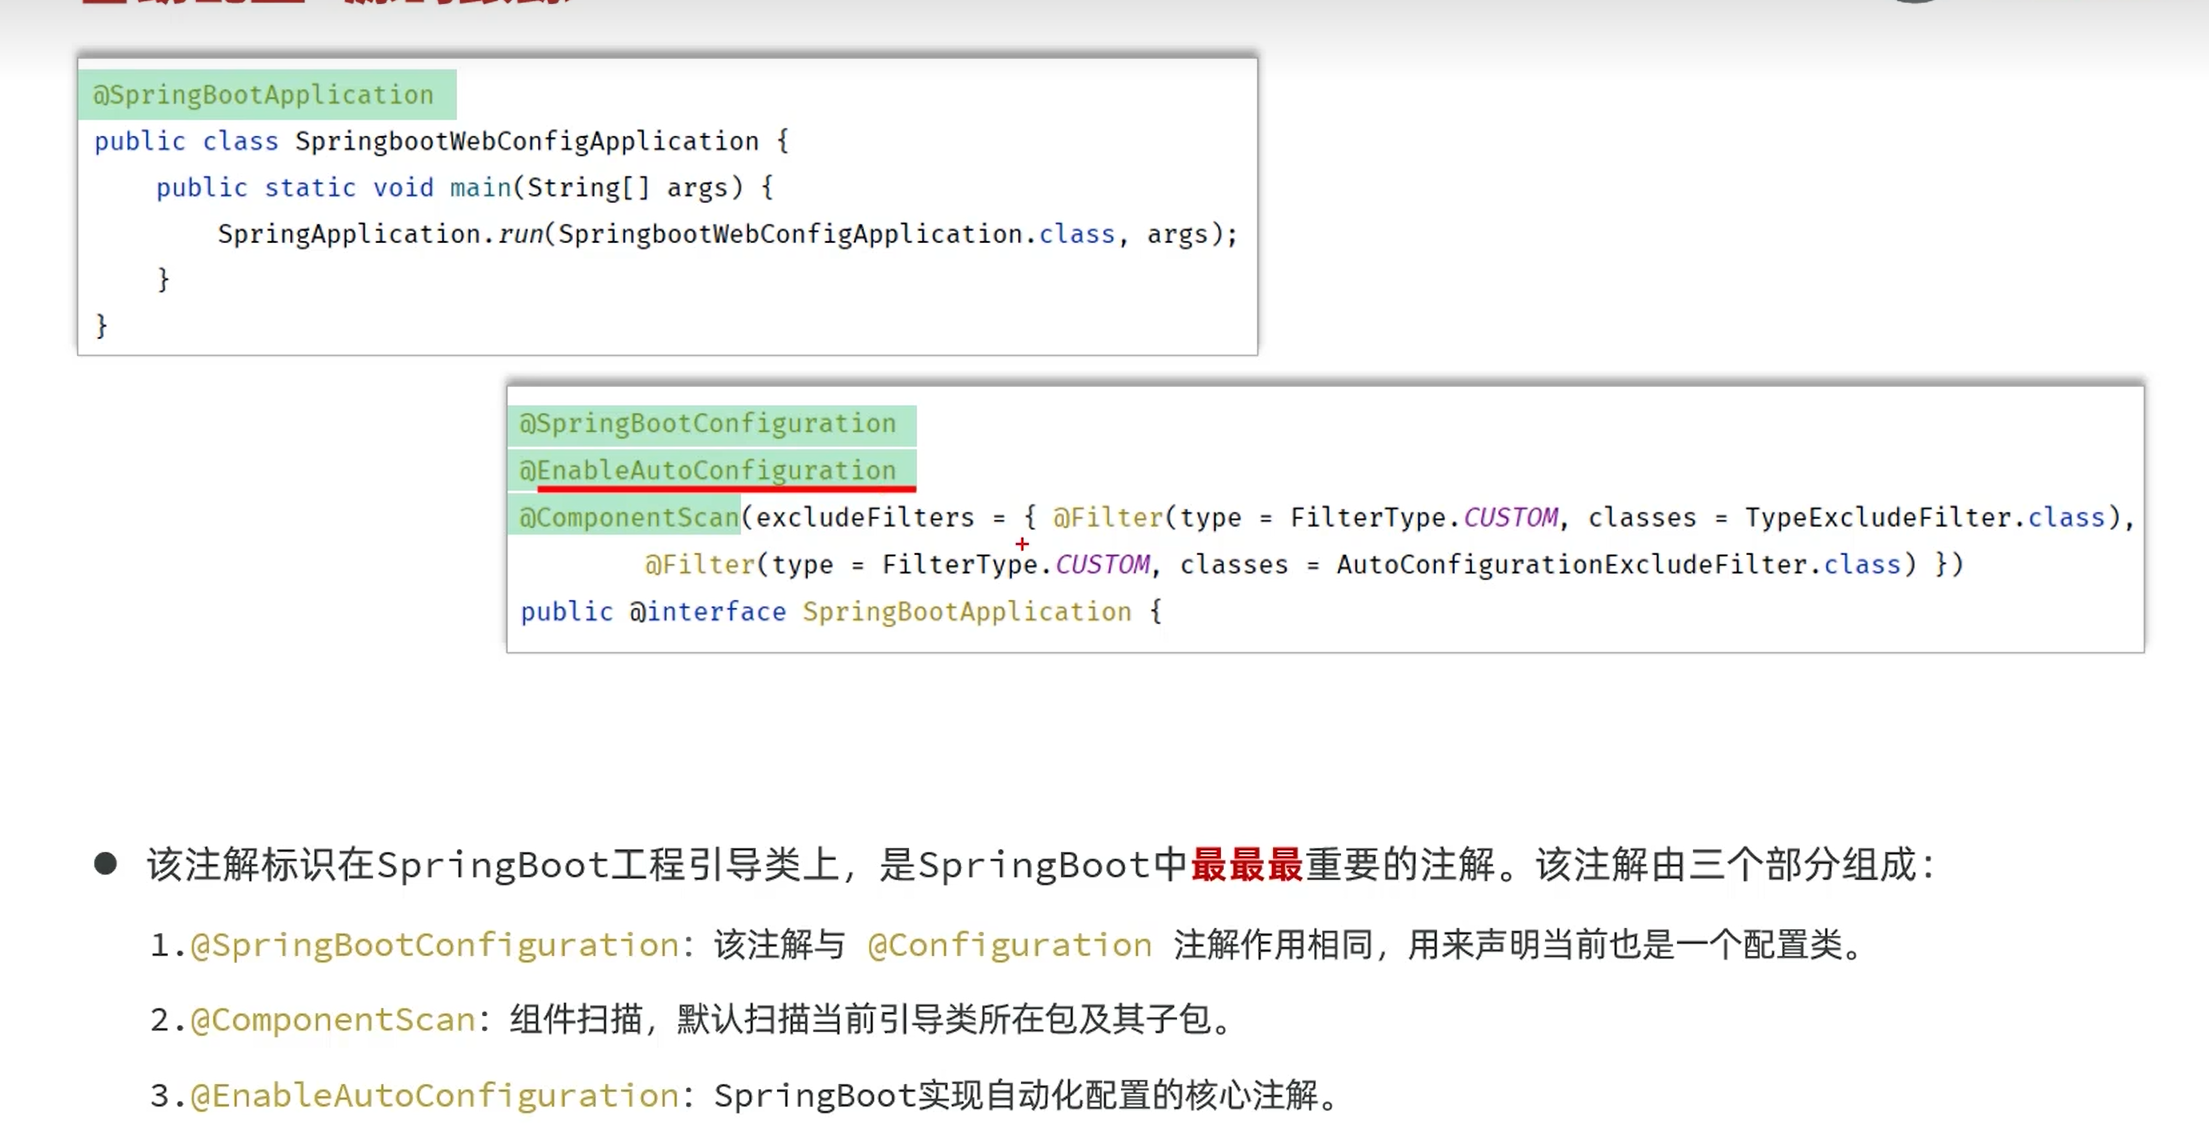Click the 'public static void main' line

tap(465, 187)
